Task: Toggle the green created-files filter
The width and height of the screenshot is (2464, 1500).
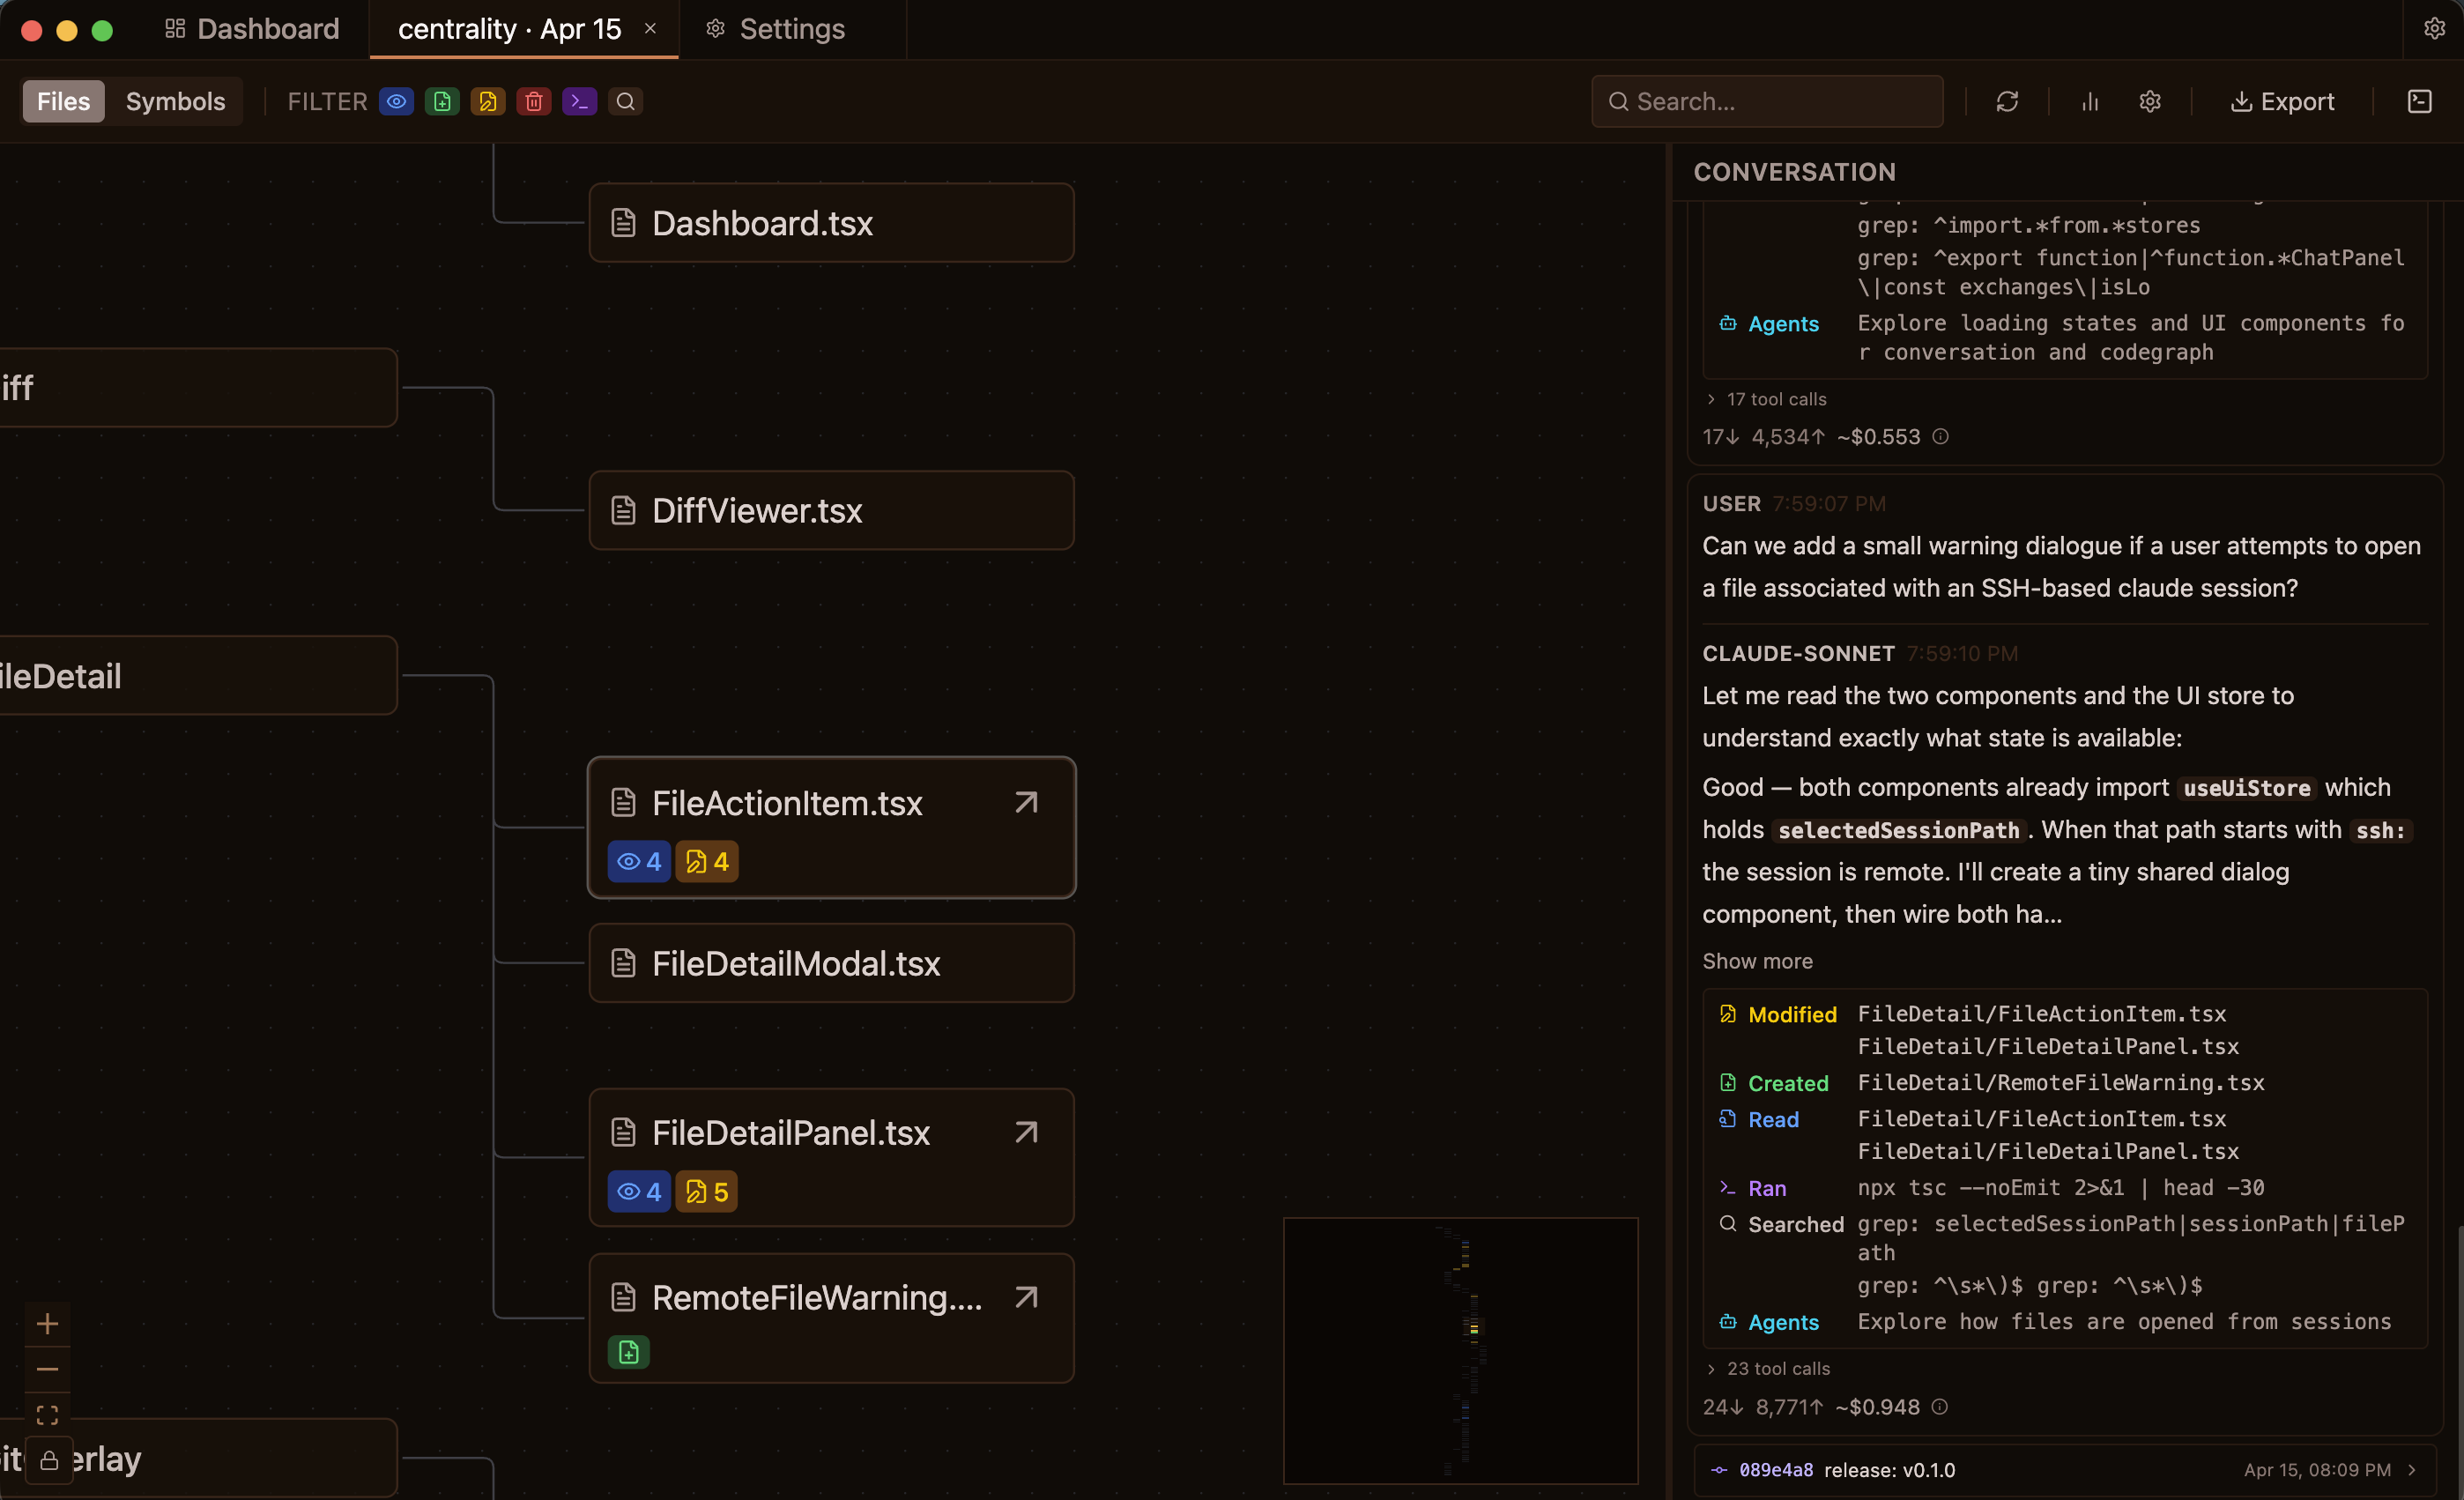Action: point(442,101)
